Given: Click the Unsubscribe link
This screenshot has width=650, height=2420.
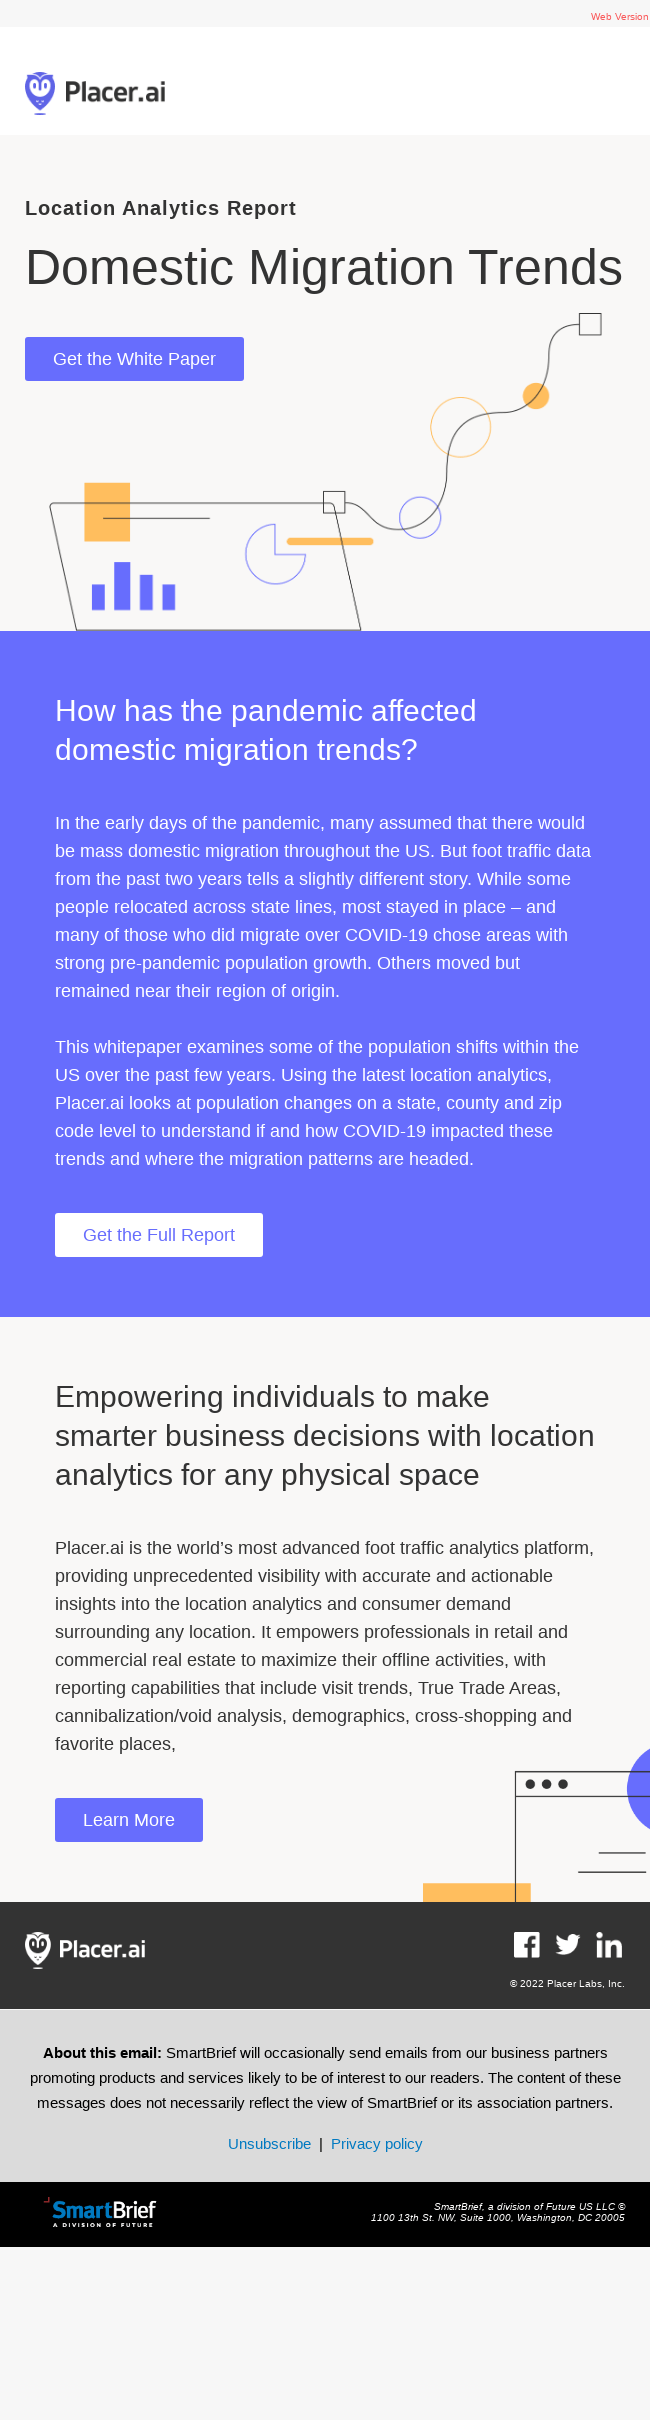Looking at the screenshot, I should [x=269, y=2144].
